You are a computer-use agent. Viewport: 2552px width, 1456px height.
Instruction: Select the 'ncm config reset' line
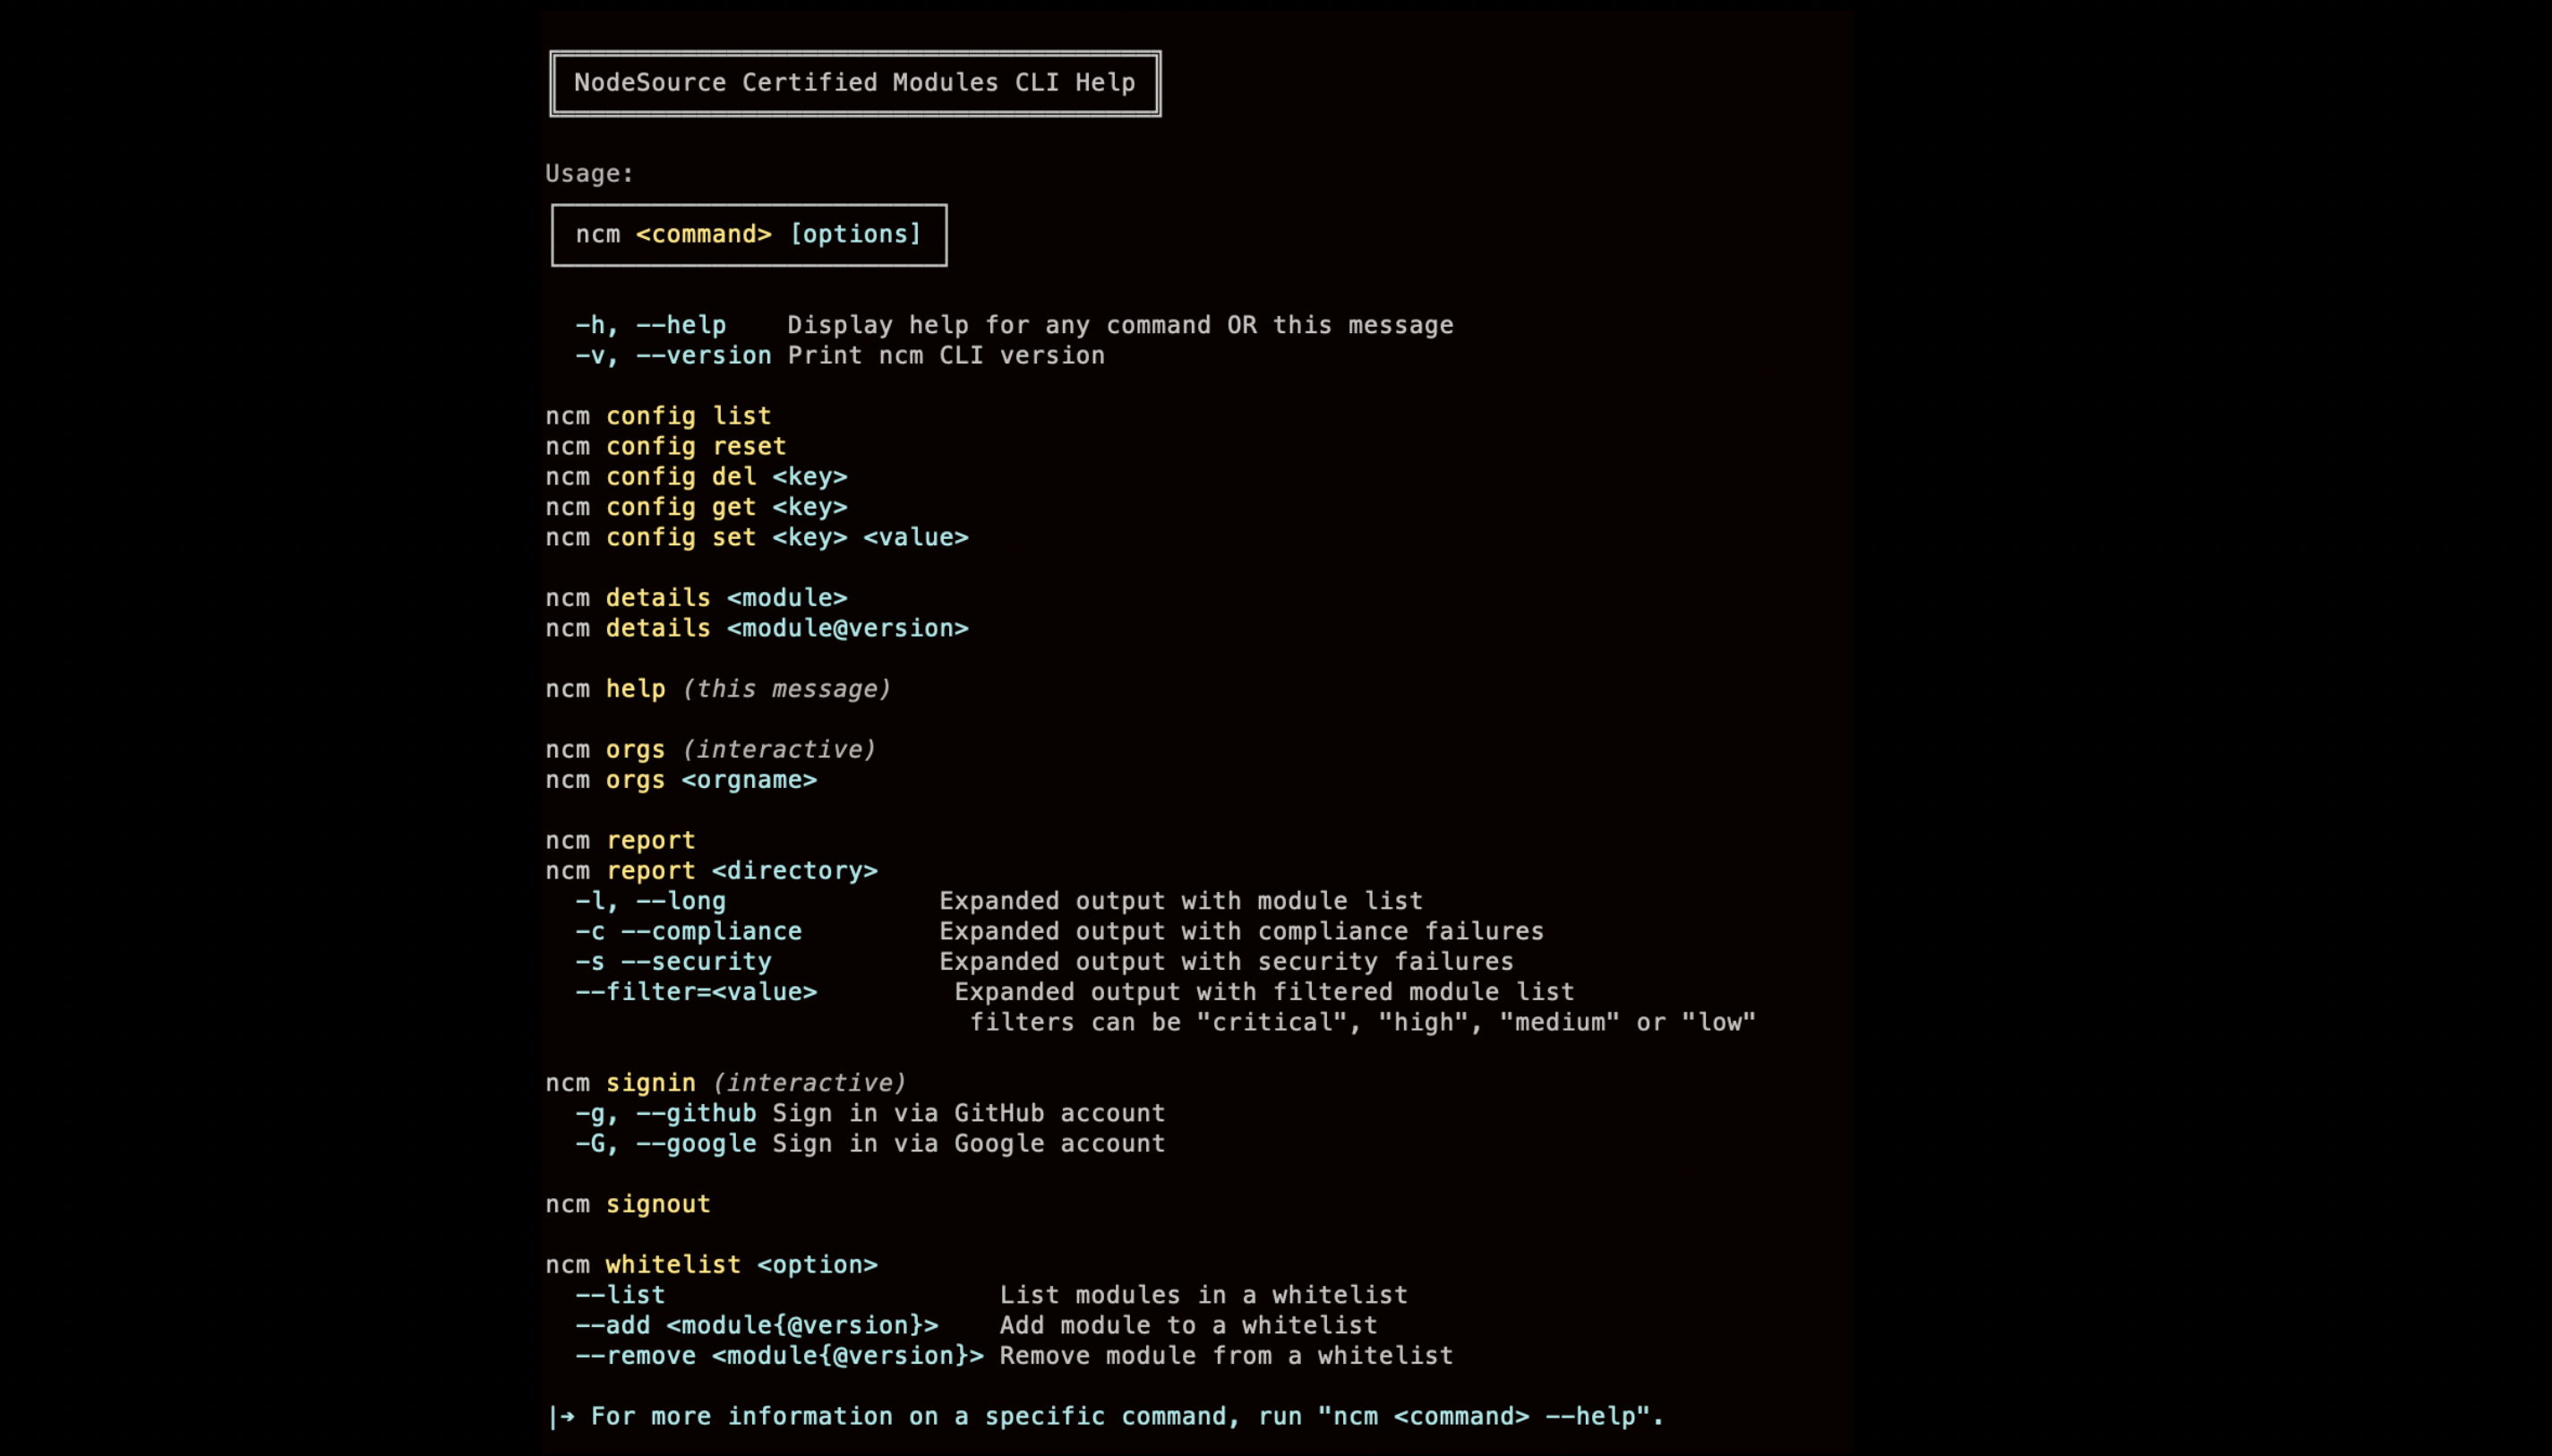pyautogui.click(x=666, y=447)
